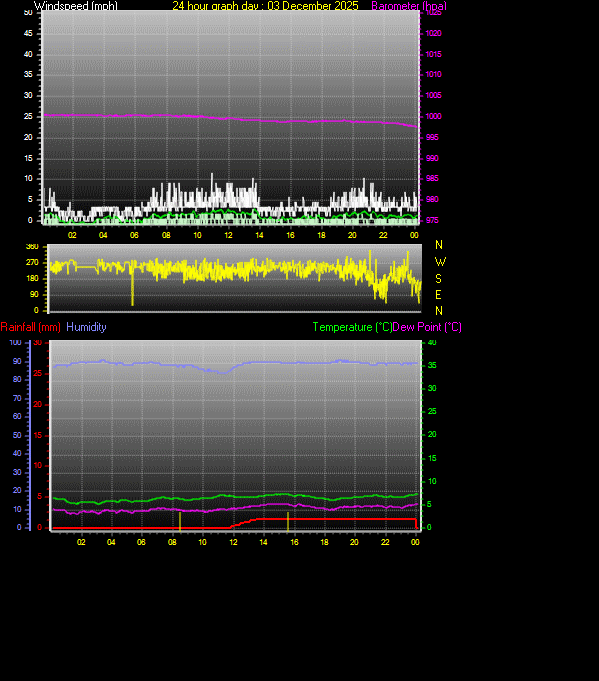
Task: Select the 5 value on the red rainfall axis
Action: pos(40,496)
